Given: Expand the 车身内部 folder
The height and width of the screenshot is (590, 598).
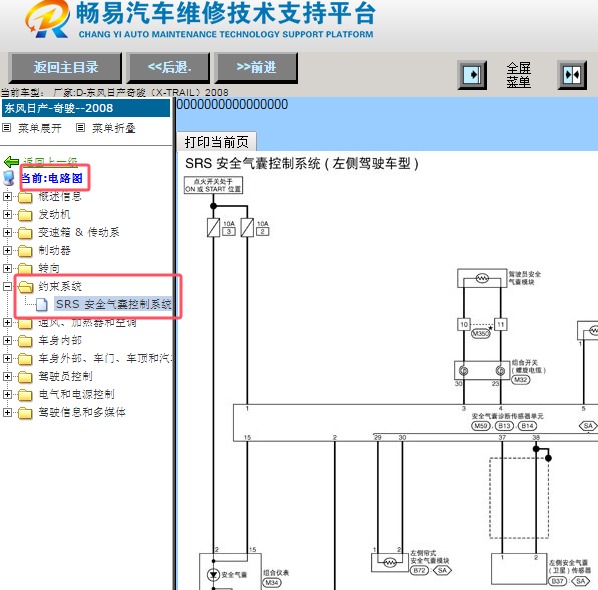Looking at the screenshot, I should (7, 340).
